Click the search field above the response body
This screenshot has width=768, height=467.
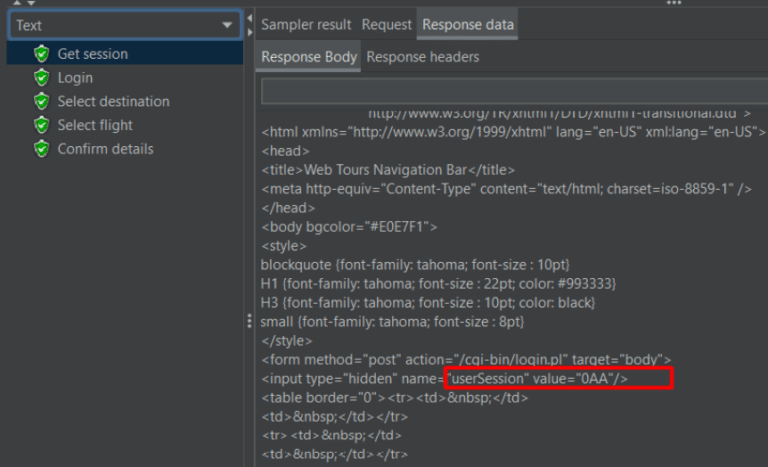(512, 92)
